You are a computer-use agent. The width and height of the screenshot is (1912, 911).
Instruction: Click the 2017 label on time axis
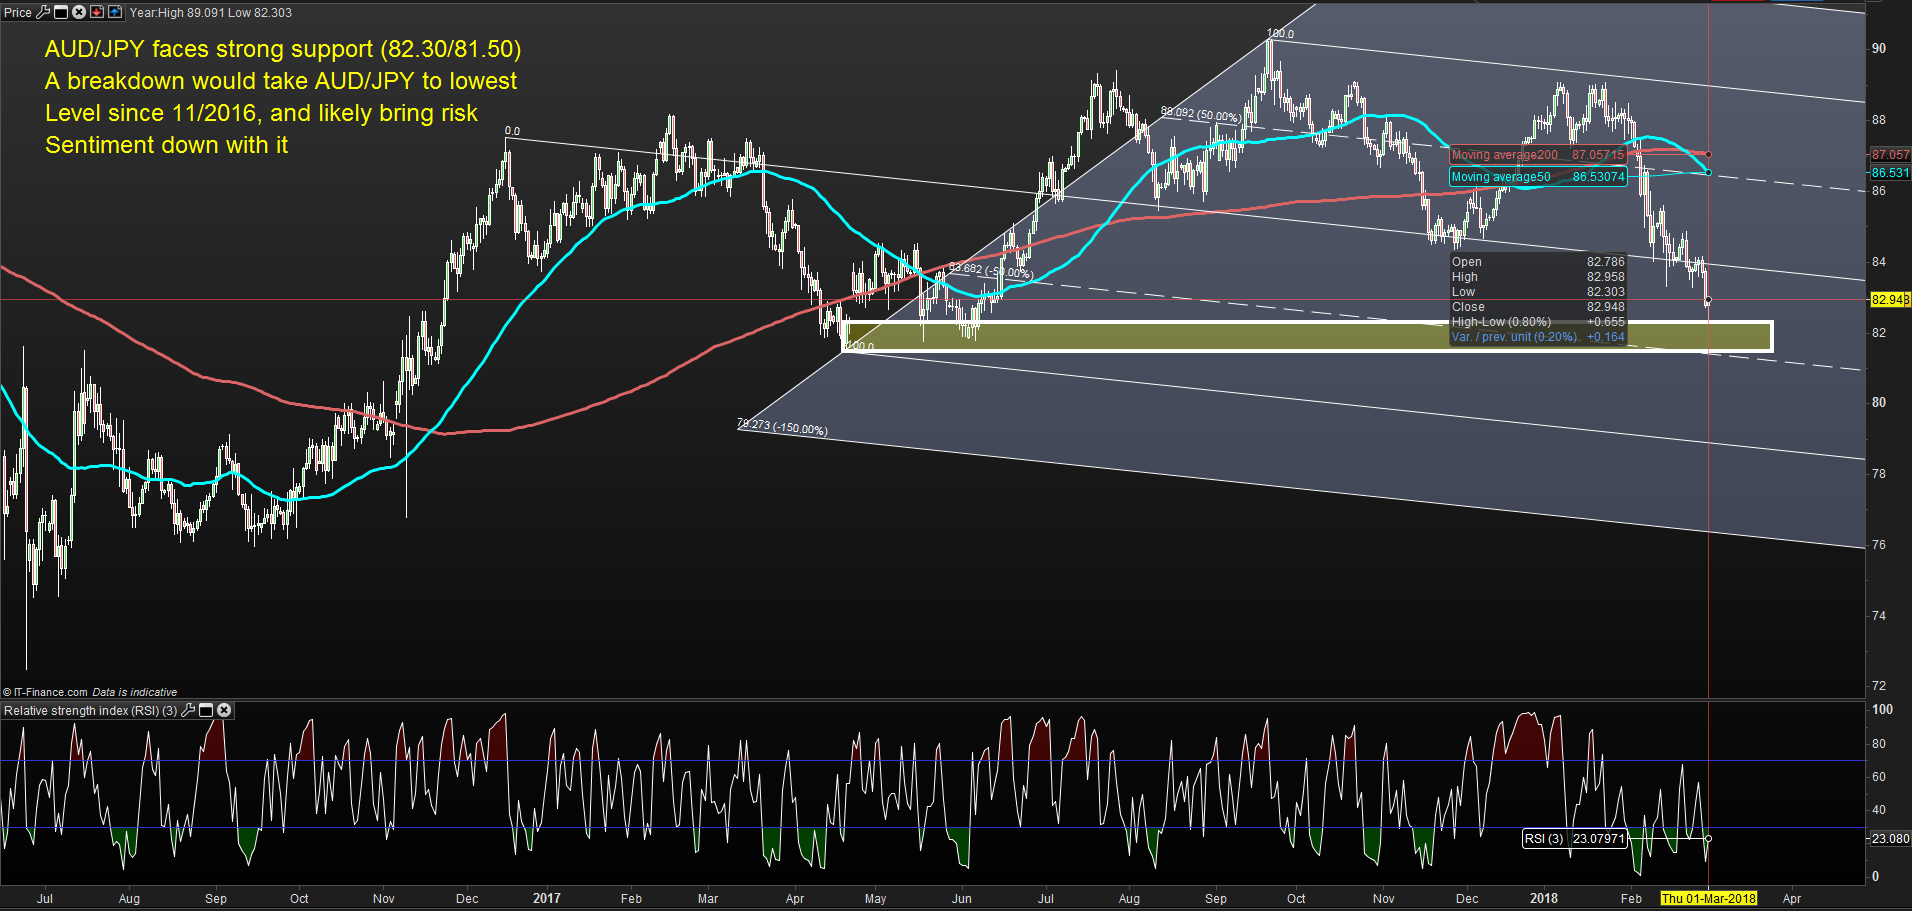tap(547, 898)
